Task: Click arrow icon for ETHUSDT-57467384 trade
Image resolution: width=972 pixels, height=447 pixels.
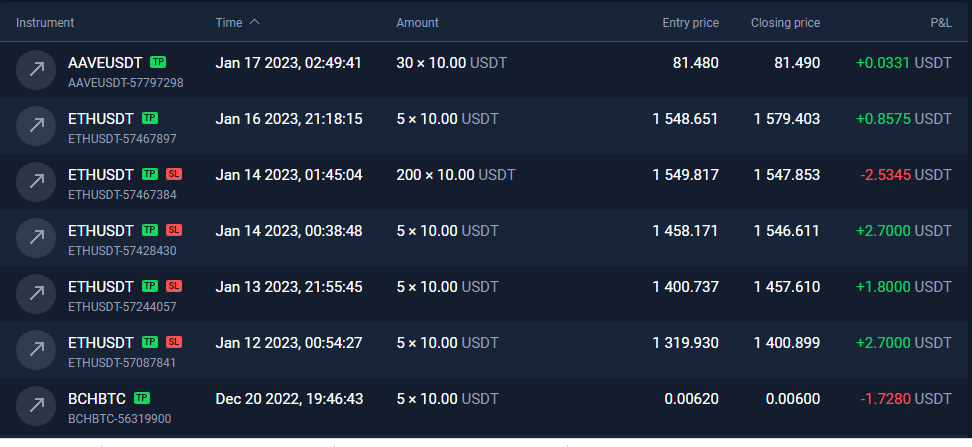Action: (x=36, y=182)
